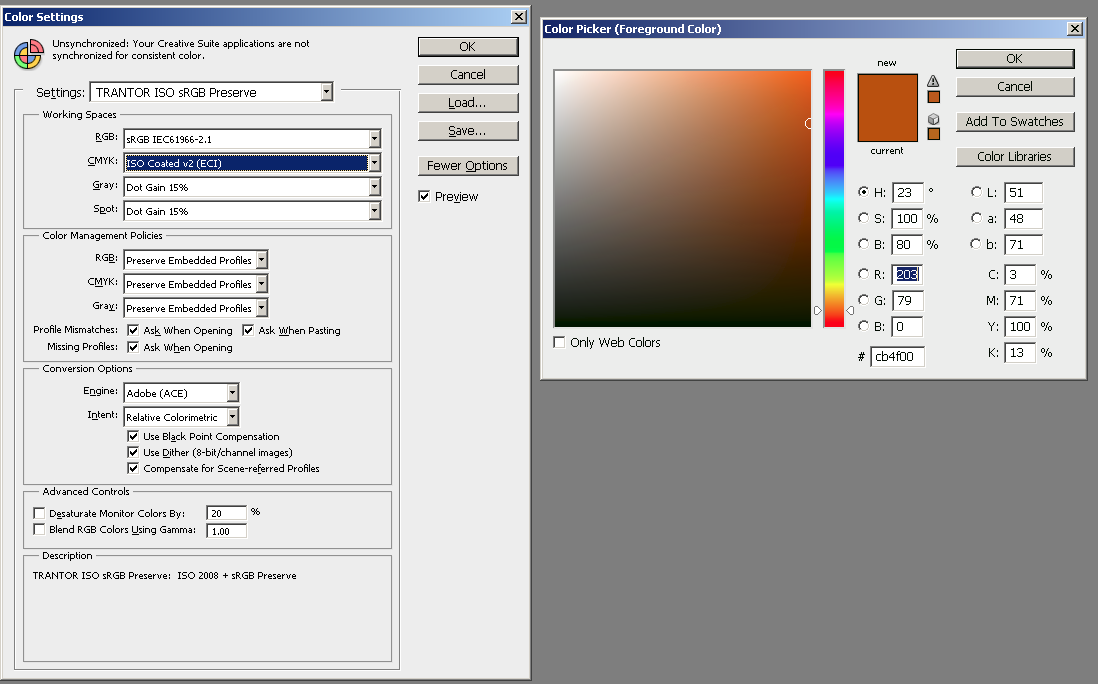Toggle the Preview checkbox
The width and height of the screenshot is (1098, 684).
pos(424,196)
